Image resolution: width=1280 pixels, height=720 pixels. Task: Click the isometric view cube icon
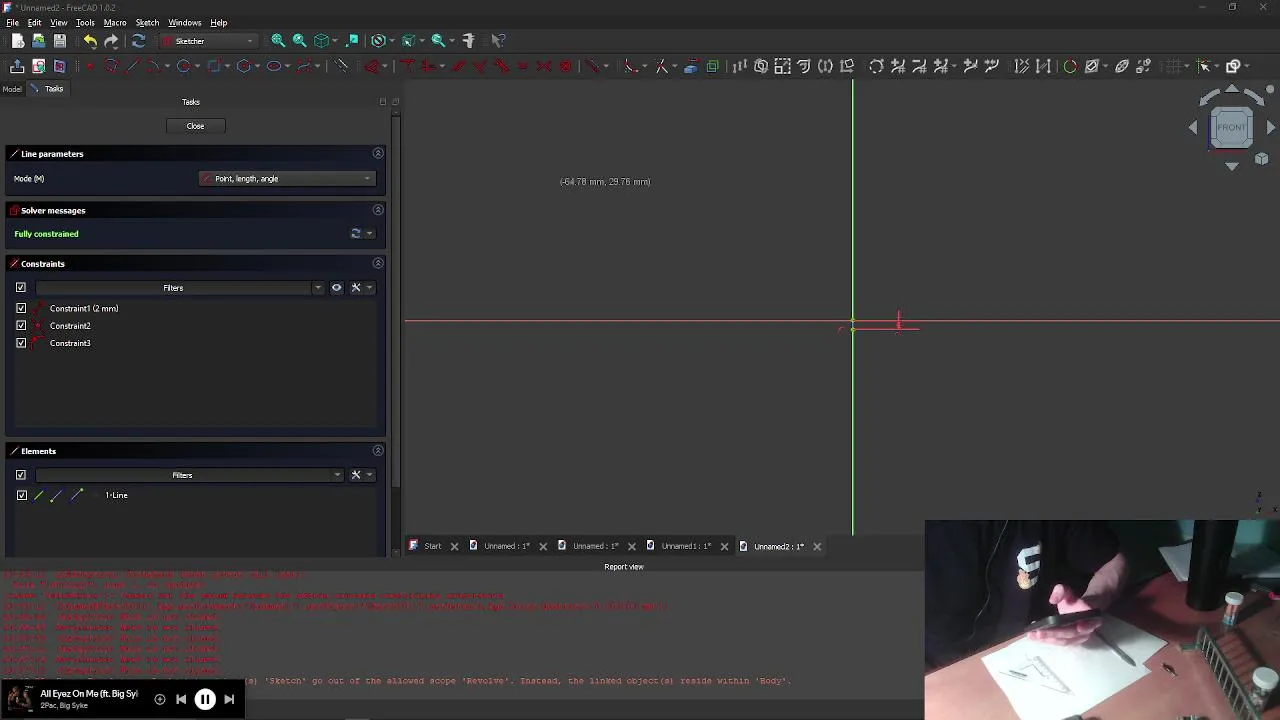pos(321,41)
